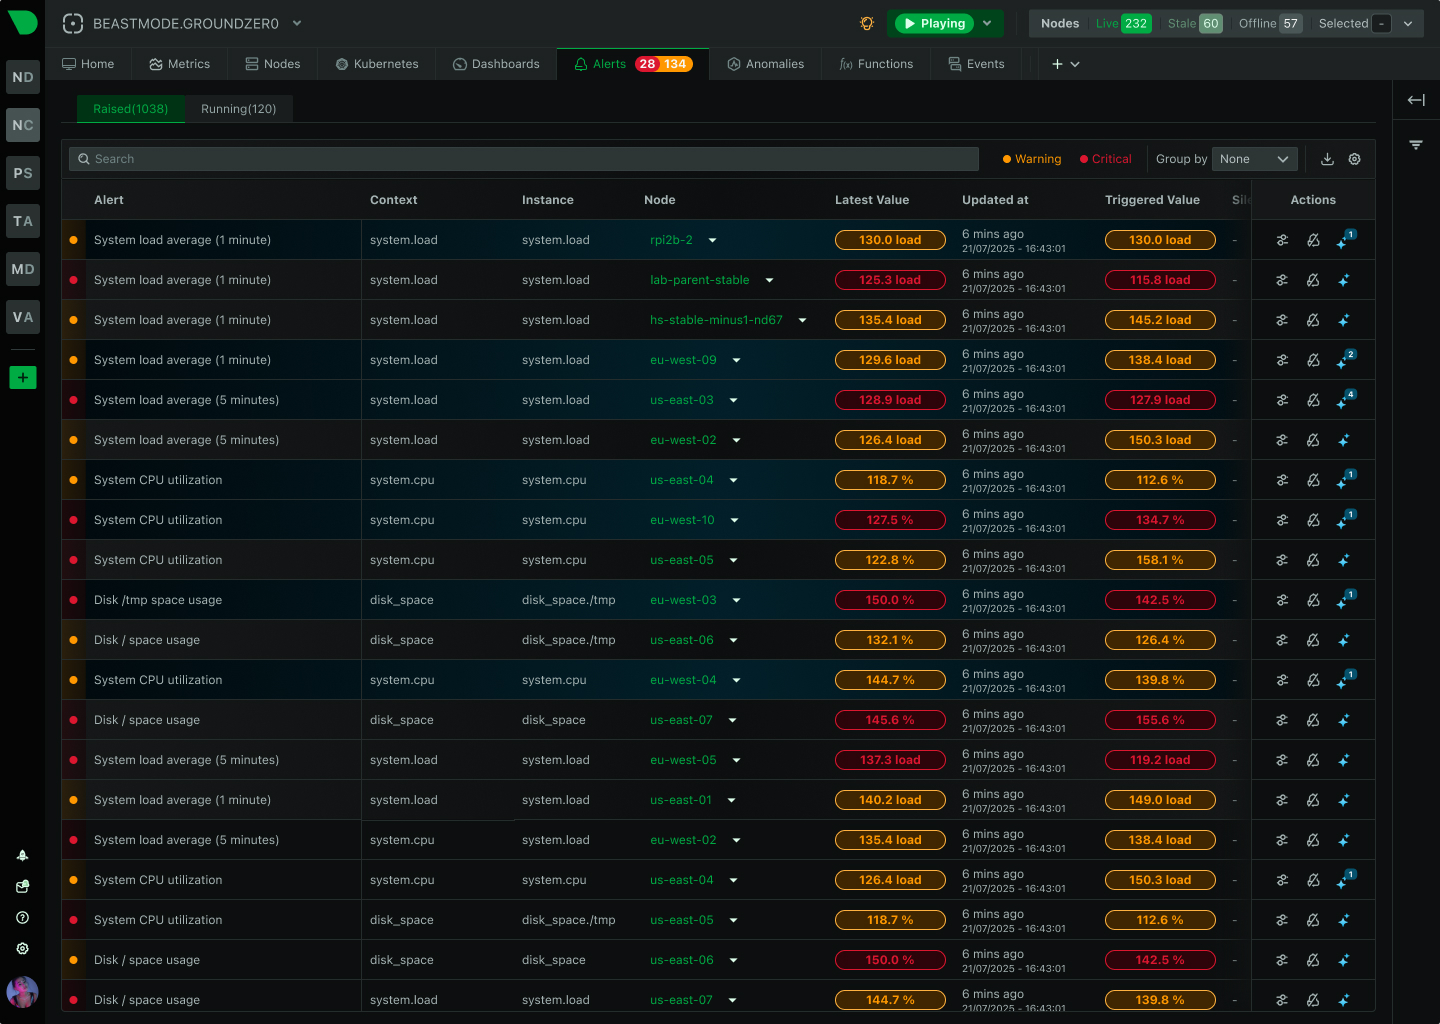This screenshot has width=1440, height=1024.
Task: Expand the hs-stable-minus1-nd67 node dropdown
Action: tap(802, 320)
